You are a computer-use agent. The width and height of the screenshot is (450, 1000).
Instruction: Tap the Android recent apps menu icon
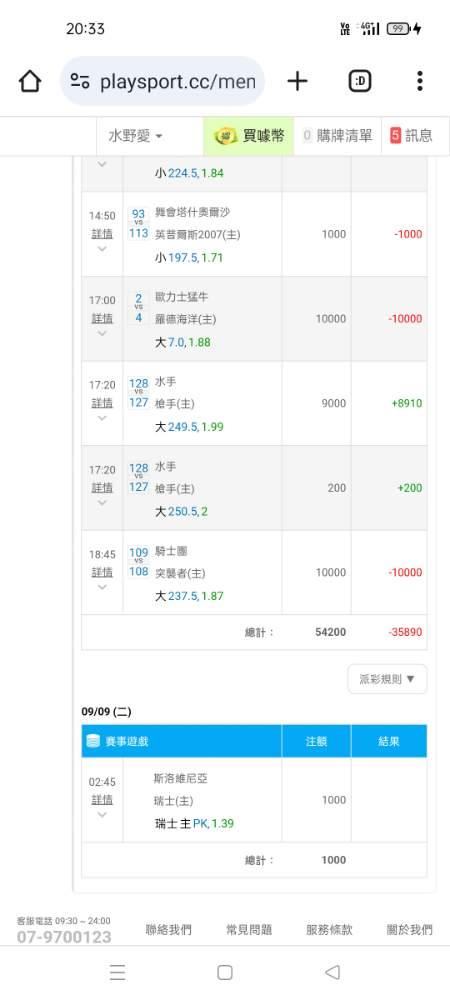[117, 972]
